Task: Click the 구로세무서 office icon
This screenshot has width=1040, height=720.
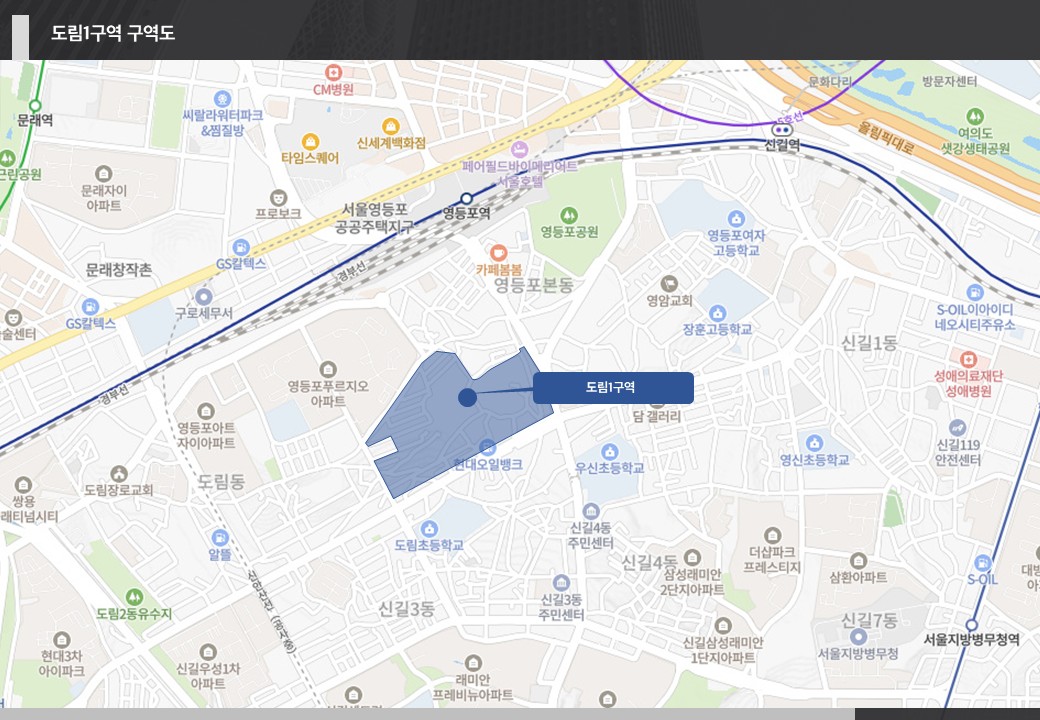Action: tap(204, 296)
